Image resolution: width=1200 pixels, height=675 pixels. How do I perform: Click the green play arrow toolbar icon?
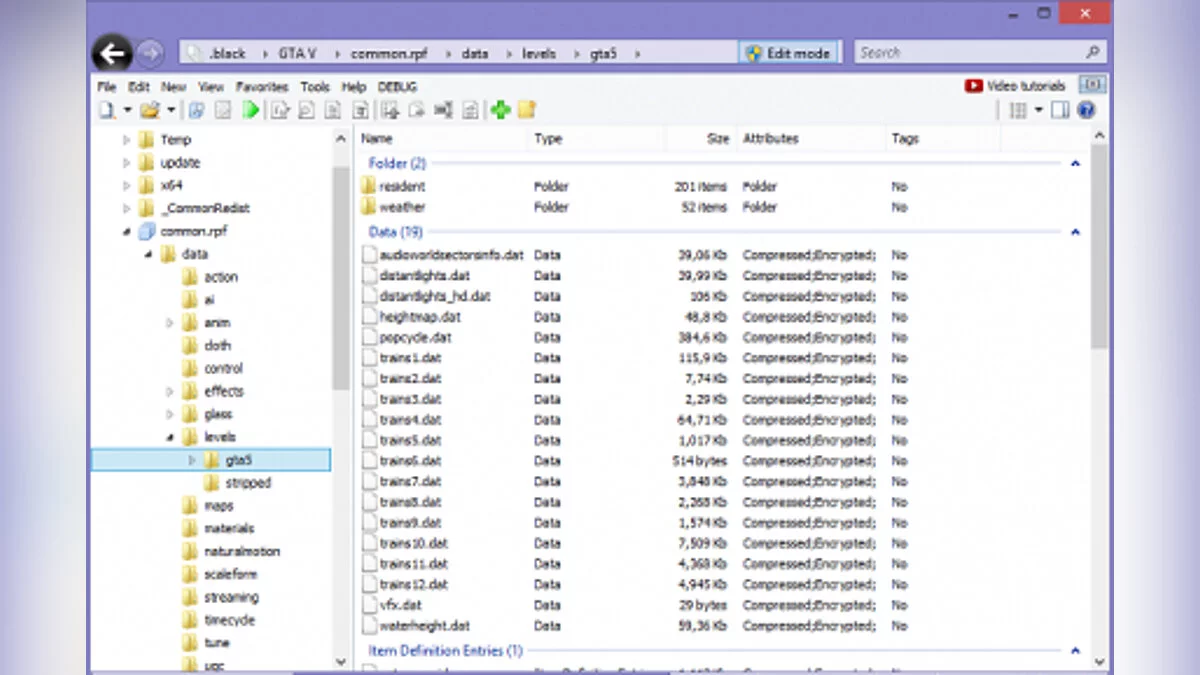pyautogui.click(x=251, y=110)
